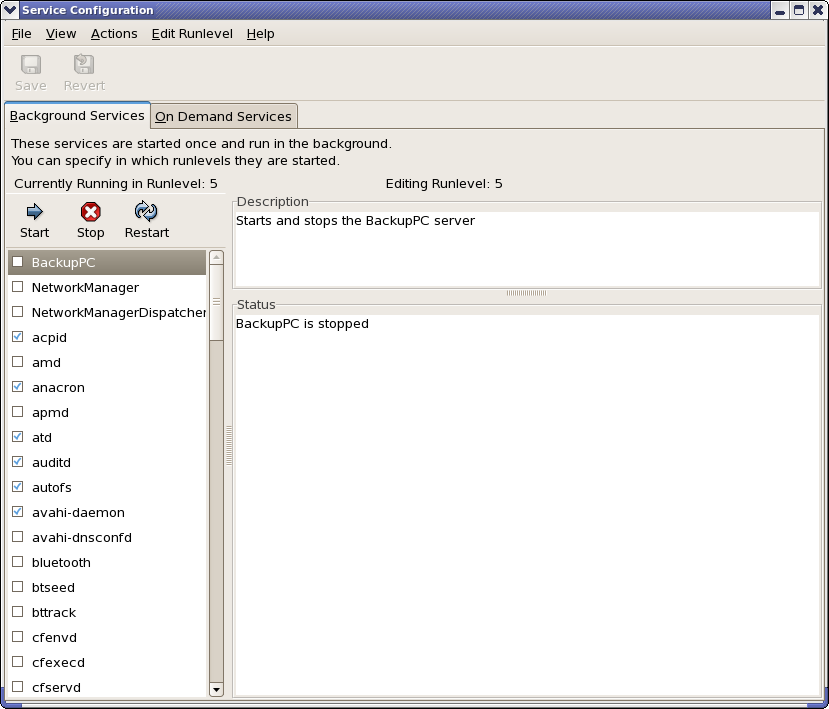Click the Save toolbar icon
The height and width of the screenshot is (709, 829).
coord(31,65)
